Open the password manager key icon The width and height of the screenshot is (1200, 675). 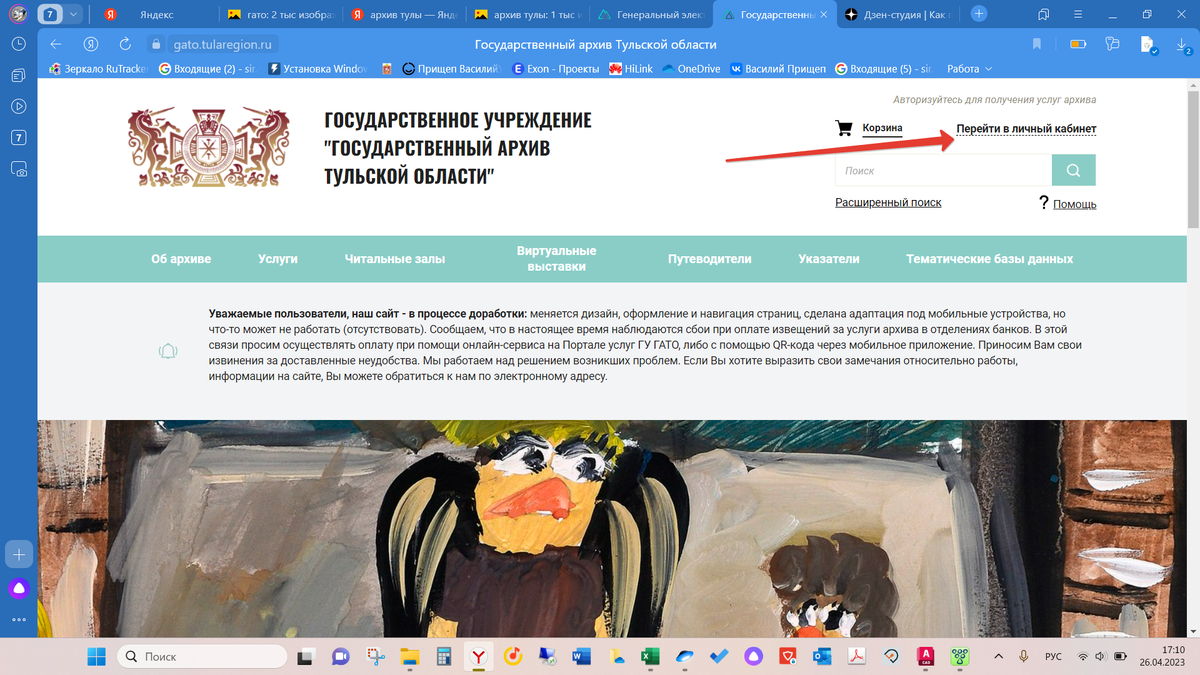pyautogui.click(x=1112, y=44)
